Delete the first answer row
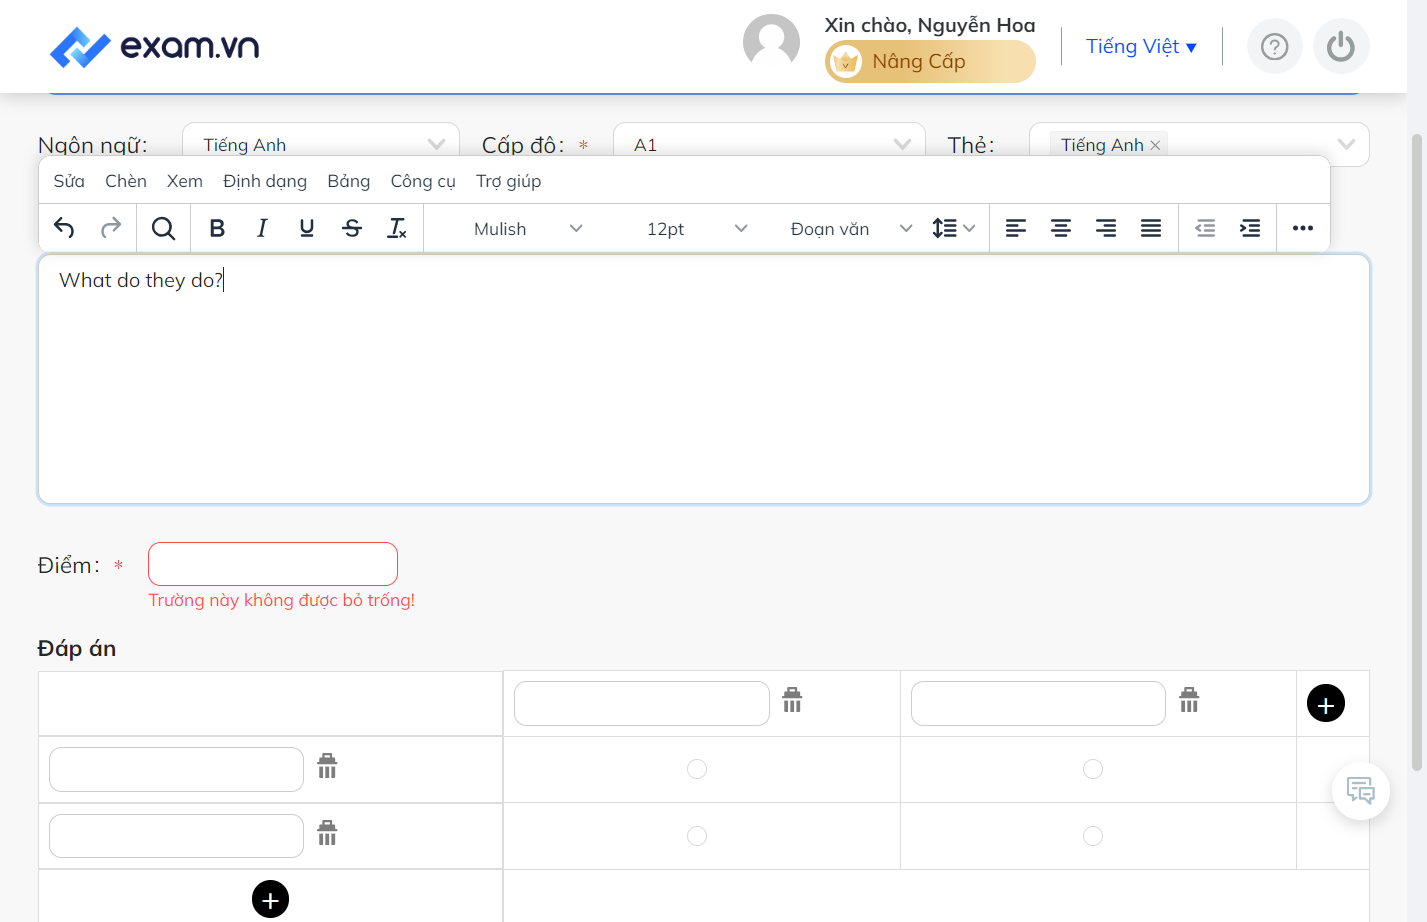Image resolution: width=1427 pixels, height=922 pixels. (327, 766)
